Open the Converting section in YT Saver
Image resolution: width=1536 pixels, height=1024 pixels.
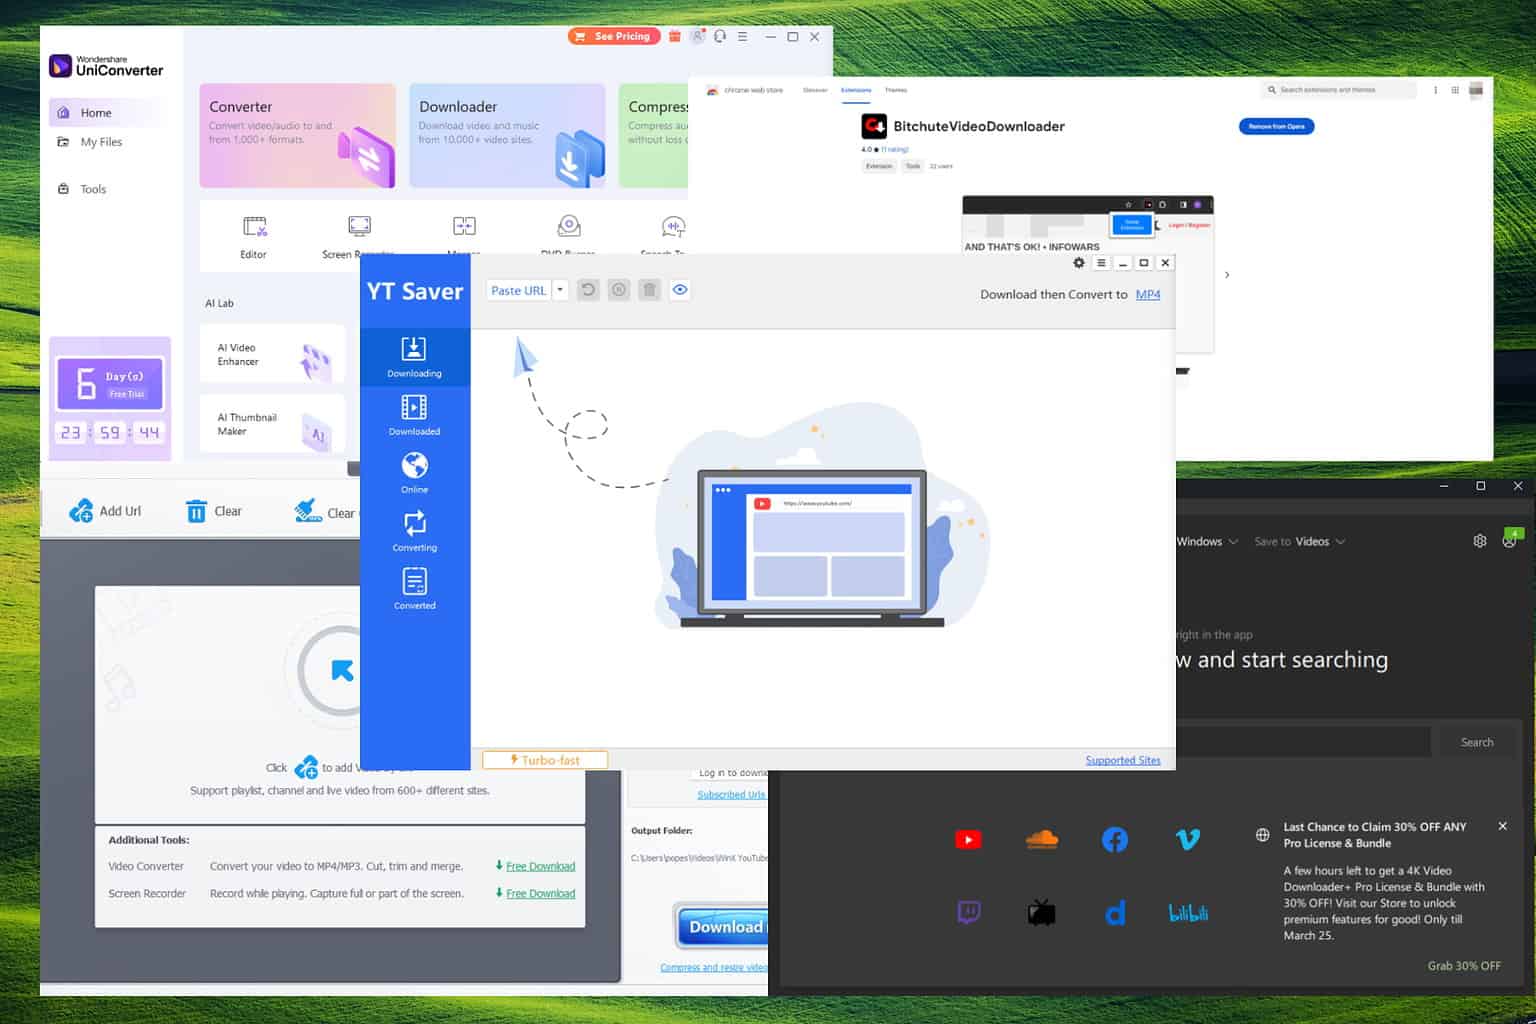tap(414, 530)
